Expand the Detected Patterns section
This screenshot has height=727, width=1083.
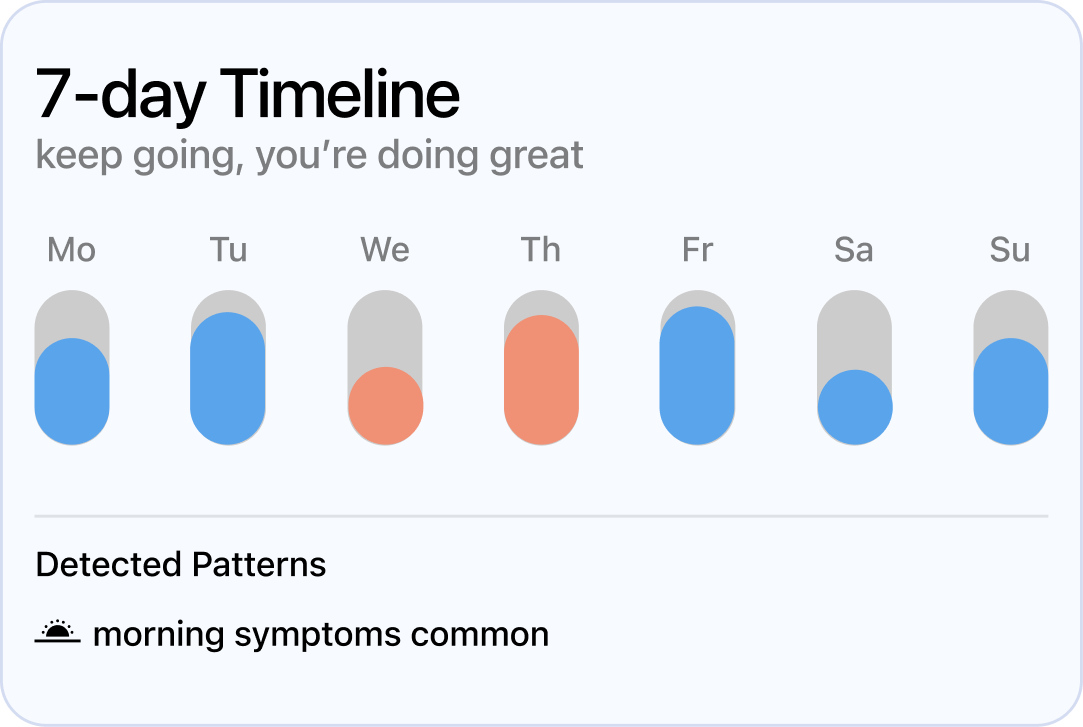tap(180, 564)
